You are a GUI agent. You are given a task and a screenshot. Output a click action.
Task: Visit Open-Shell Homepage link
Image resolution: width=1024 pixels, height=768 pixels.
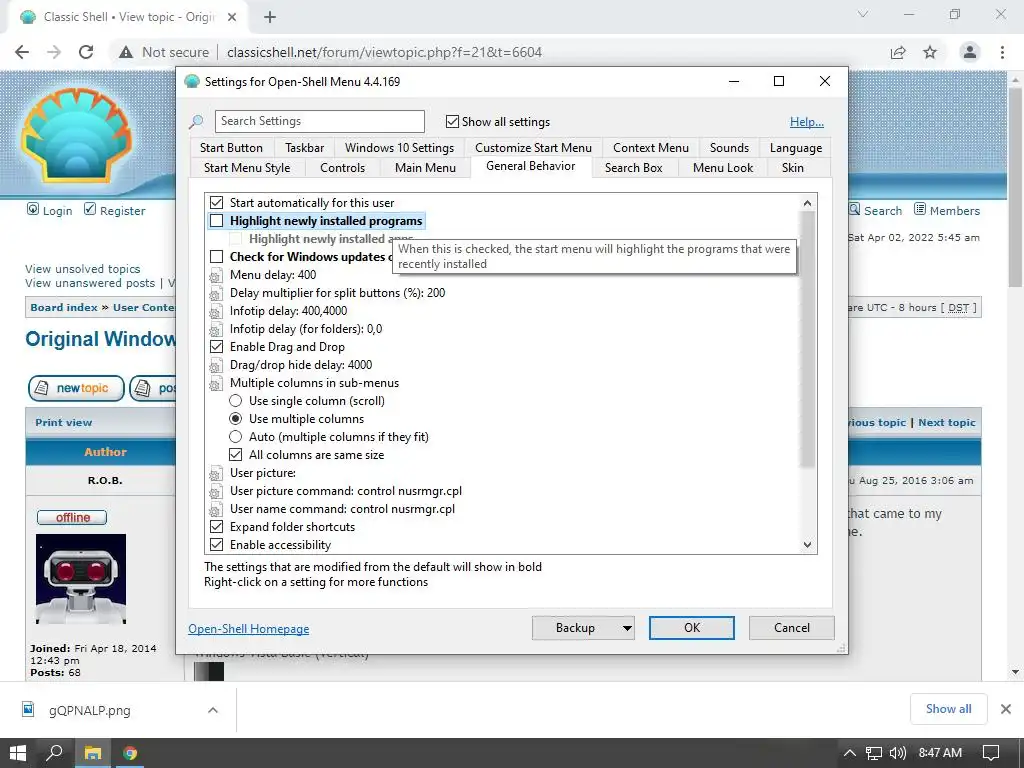249,629
